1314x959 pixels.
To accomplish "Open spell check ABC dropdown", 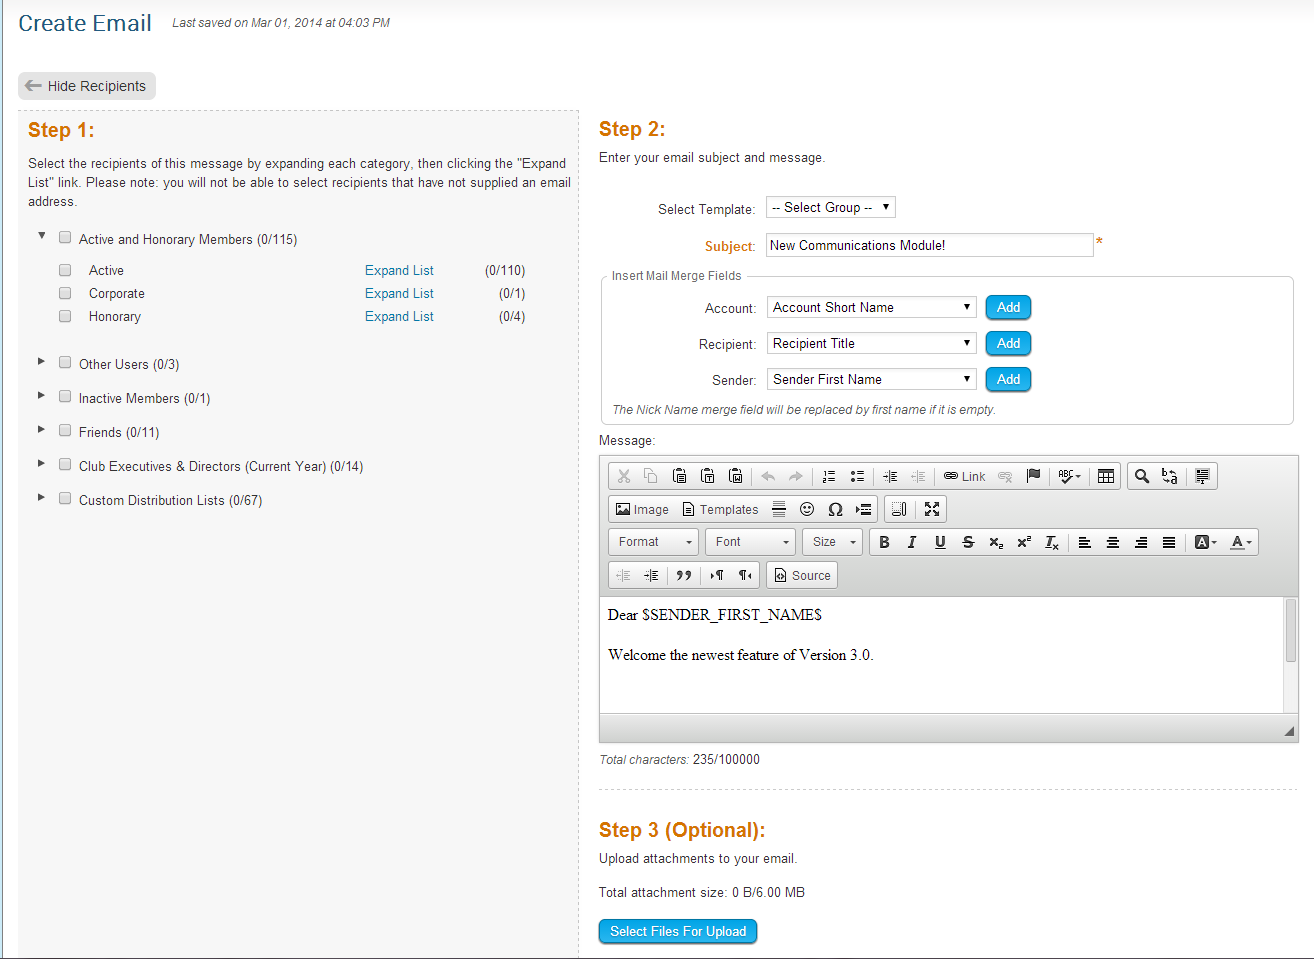I will click(1069, 476).
